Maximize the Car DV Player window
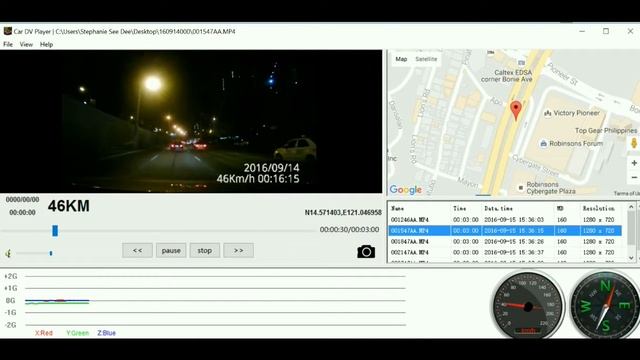The image size is (640, 360). click(606, 31)
